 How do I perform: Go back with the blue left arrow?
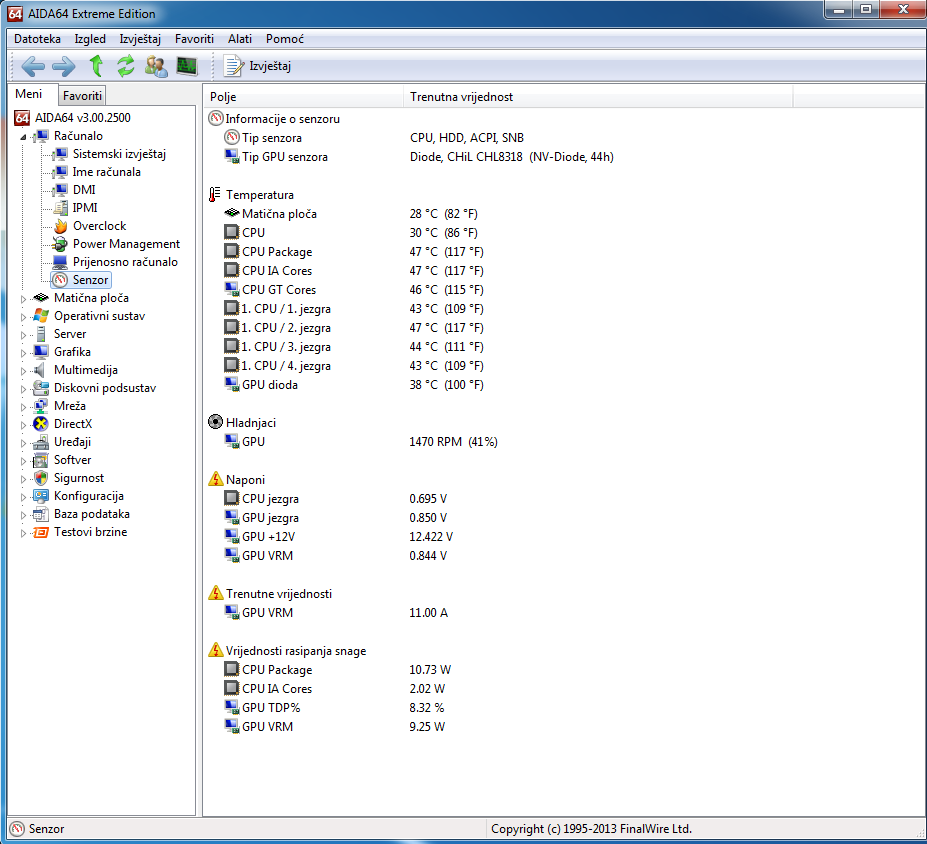coord(33,66)
